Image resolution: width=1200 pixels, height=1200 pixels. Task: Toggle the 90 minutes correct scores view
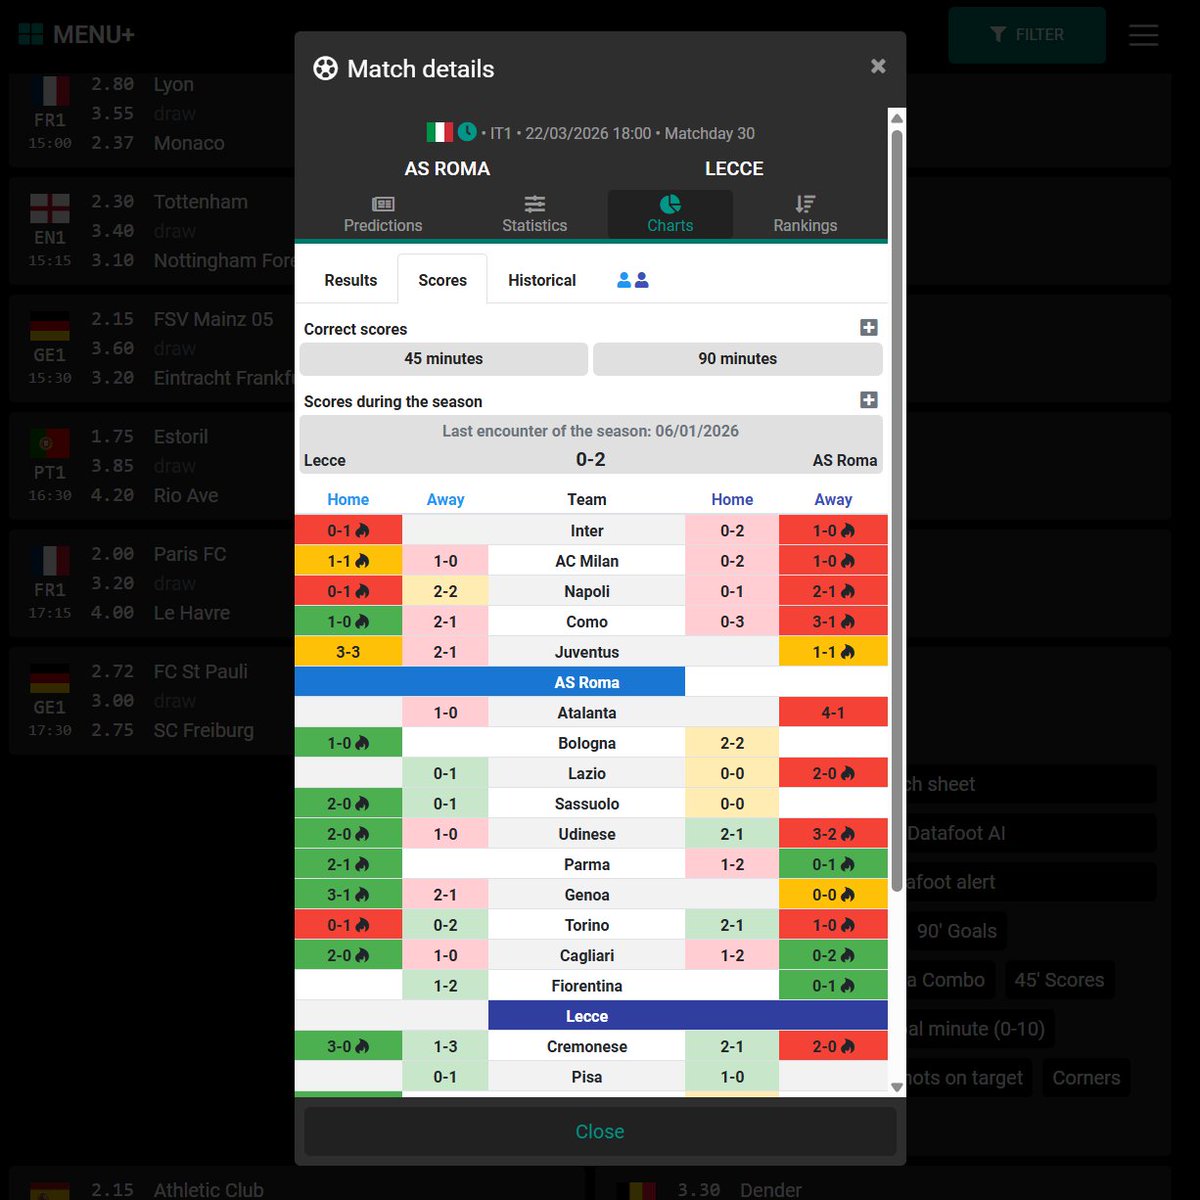click(x=737, y=358)
